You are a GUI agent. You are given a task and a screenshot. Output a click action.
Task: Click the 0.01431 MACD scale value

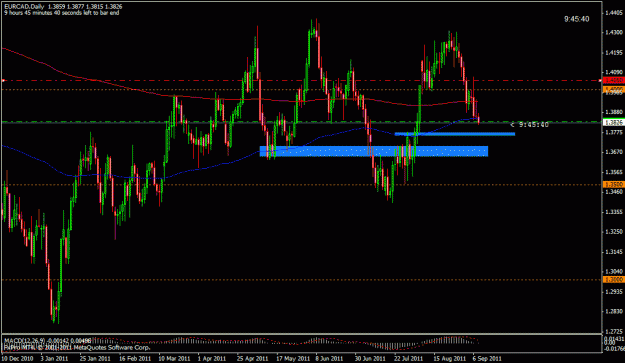pyautogui.click(x=614, y=339)
